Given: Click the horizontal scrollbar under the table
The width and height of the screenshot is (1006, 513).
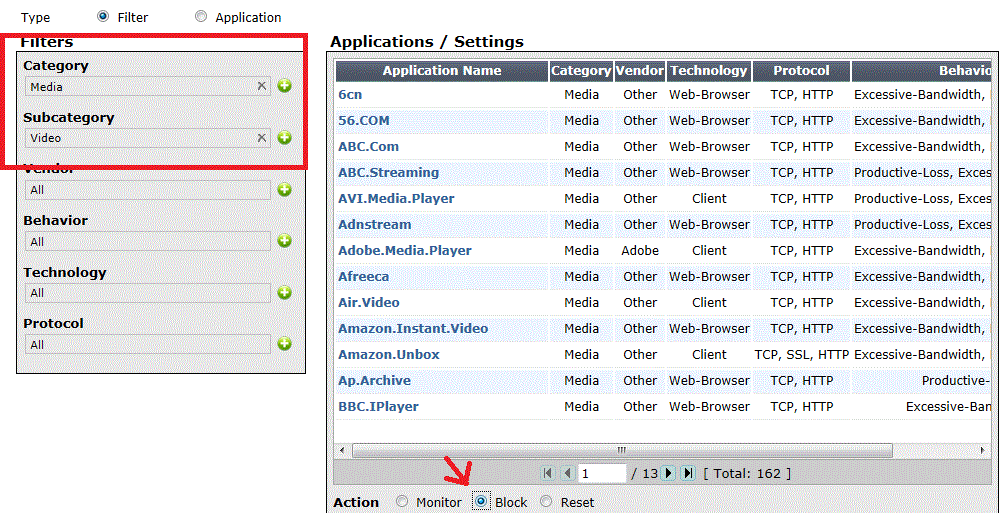Looking at the screenshot, I should (x=620, y=450).
